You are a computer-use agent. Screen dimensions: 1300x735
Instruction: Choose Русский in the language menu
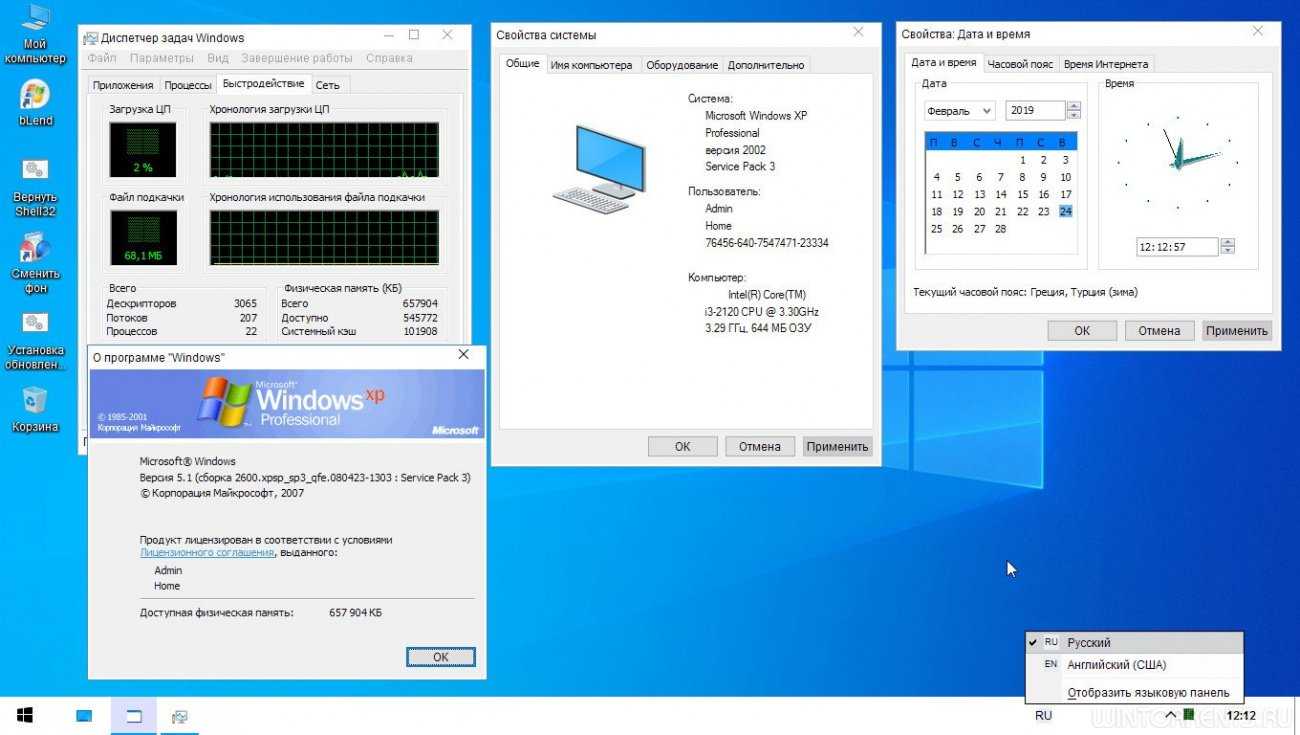[1134, 643]
